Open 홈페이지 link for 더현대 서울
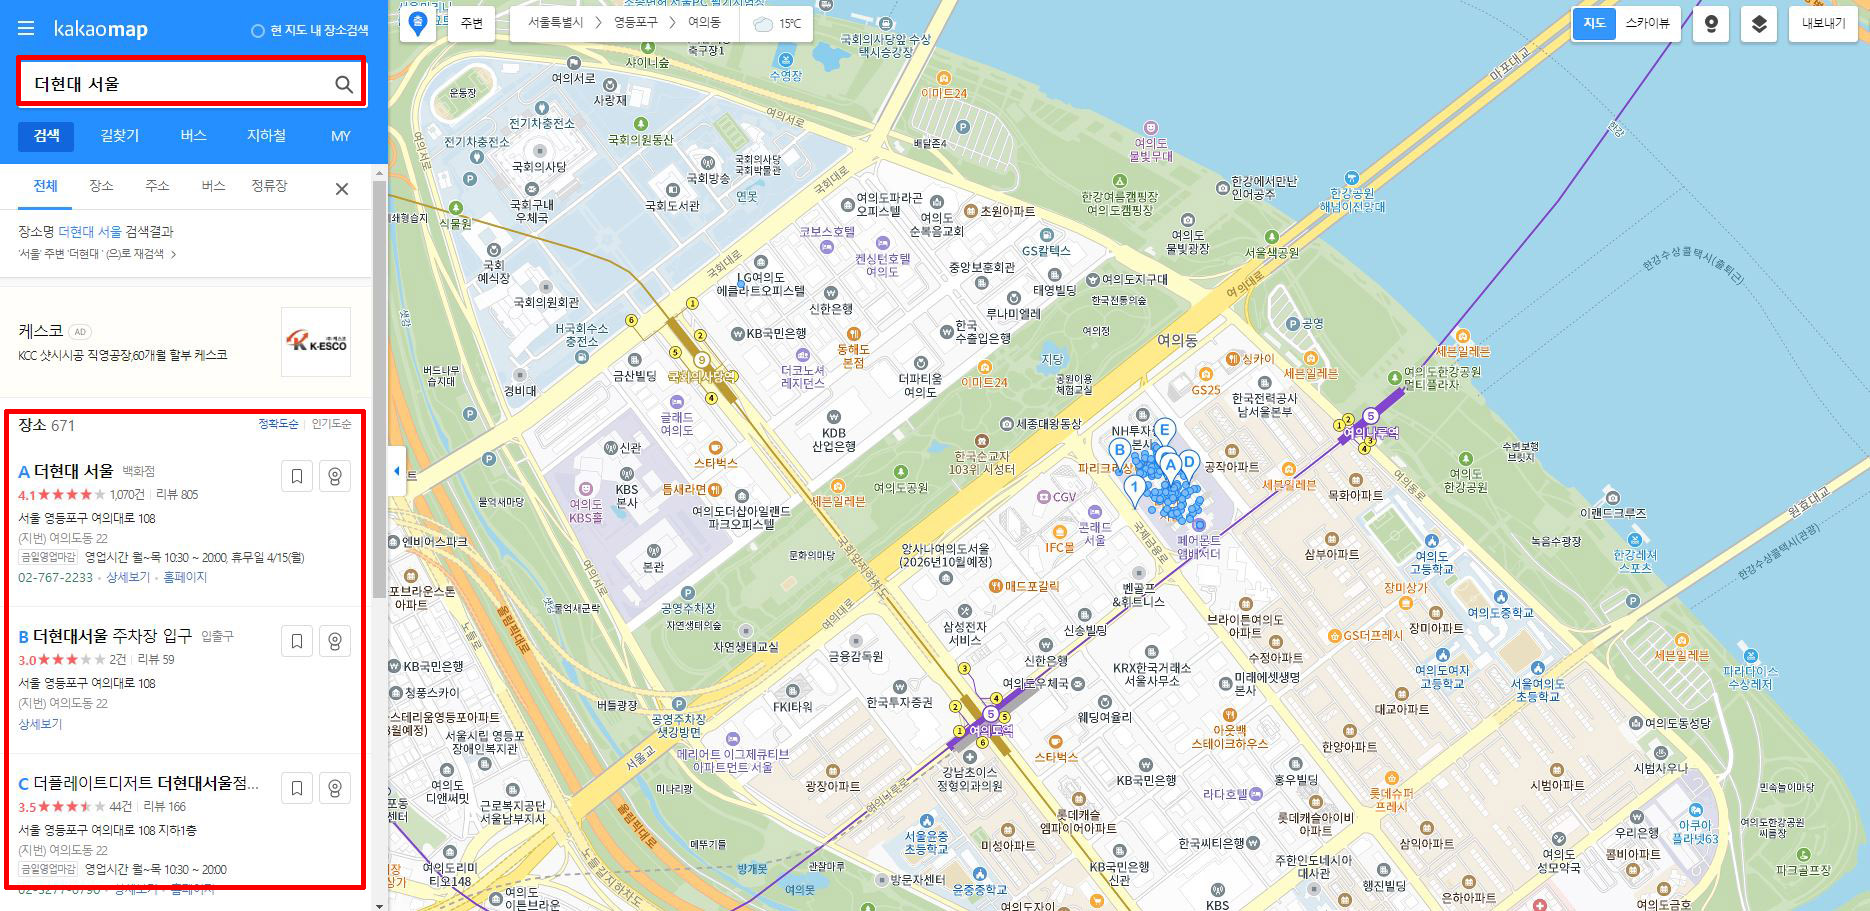 point(185,578)
